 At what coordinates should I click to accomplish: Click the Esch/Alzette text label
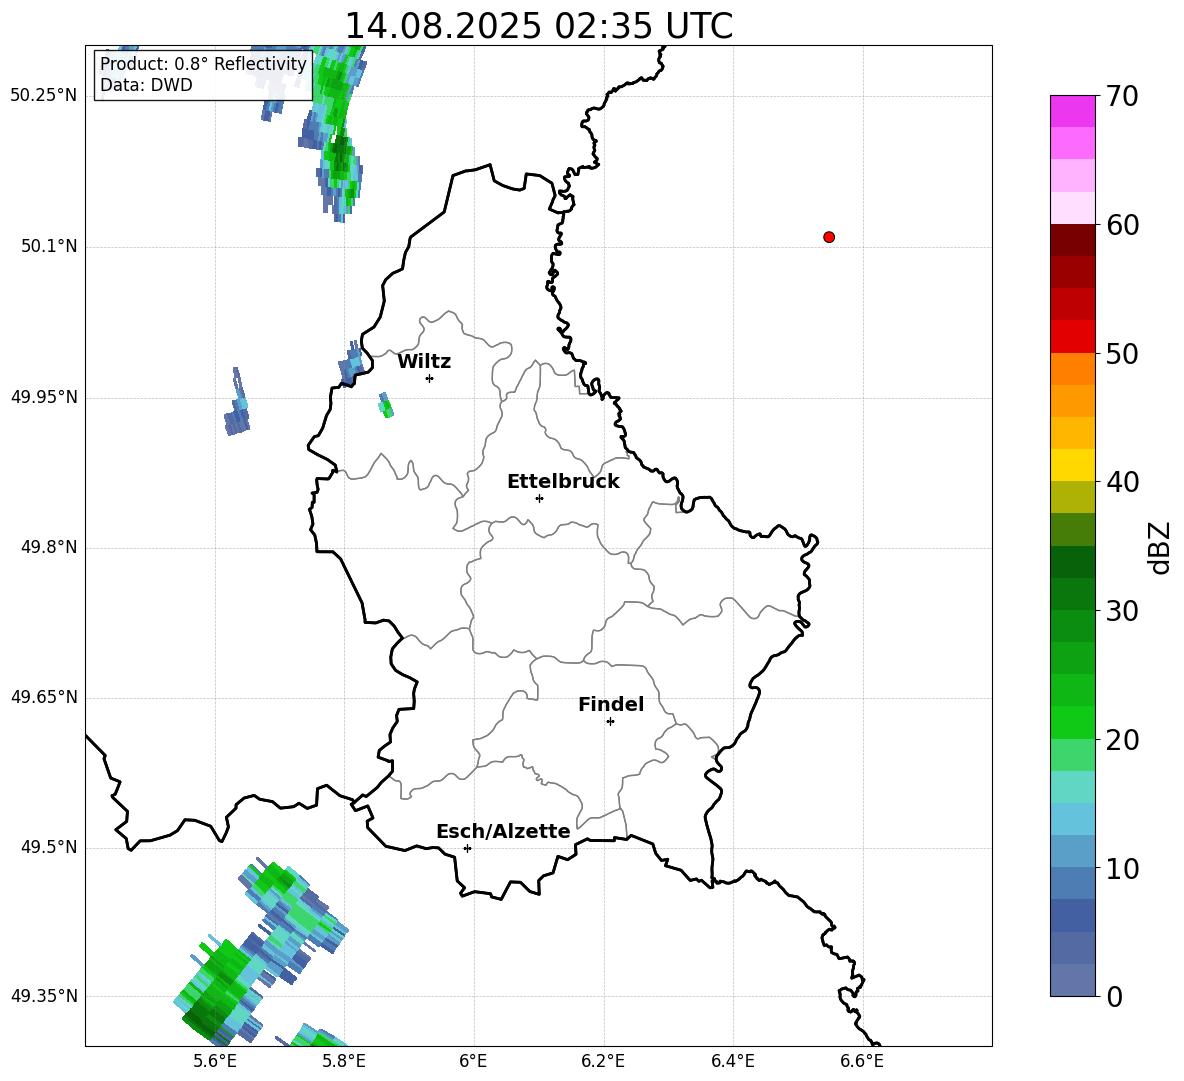502,832
